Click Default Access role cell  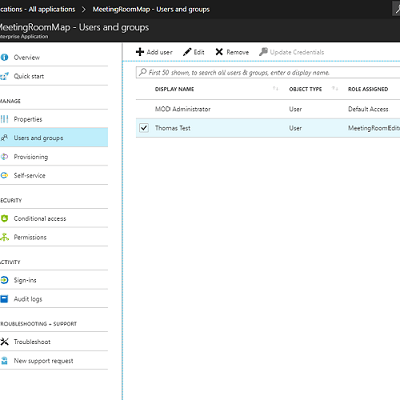[368, 109]
